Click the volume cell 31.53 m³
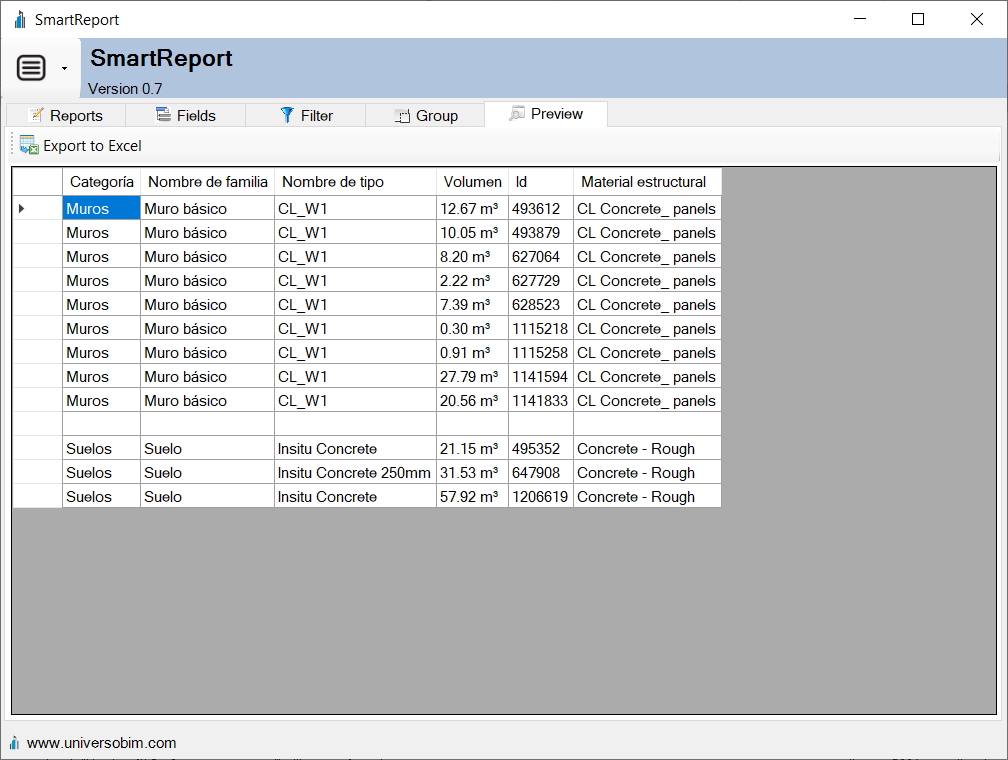This screenshot has width=1008, height=760. pos(472,473)
